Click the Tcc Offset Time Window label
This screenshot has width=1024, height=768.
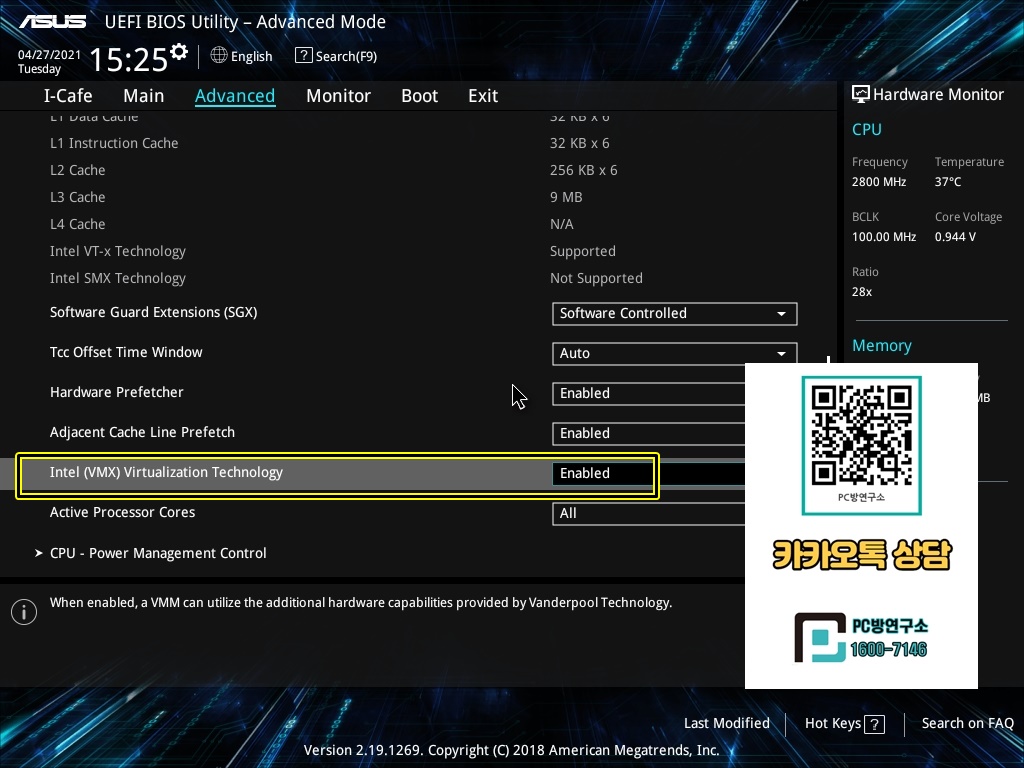coord(126,352)
